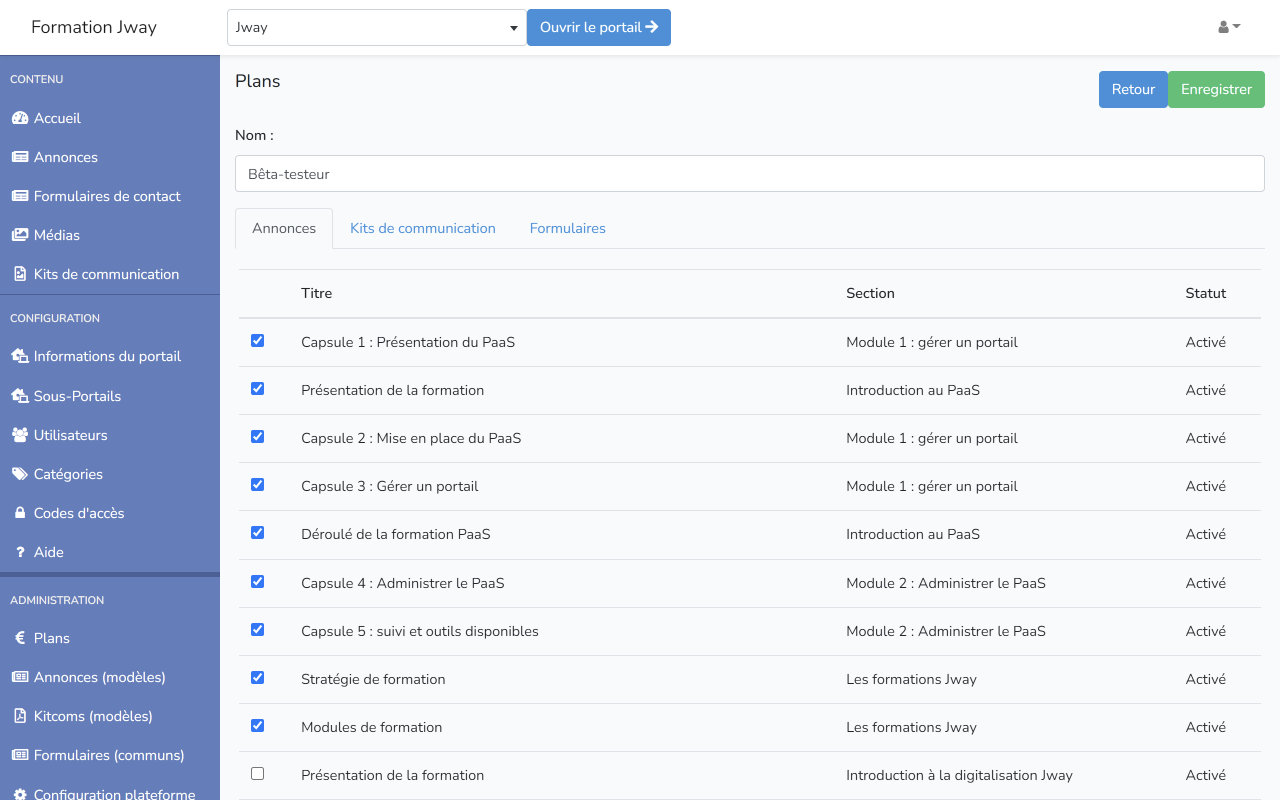Switch to the Formulaires tab

(x=567, y=228)
